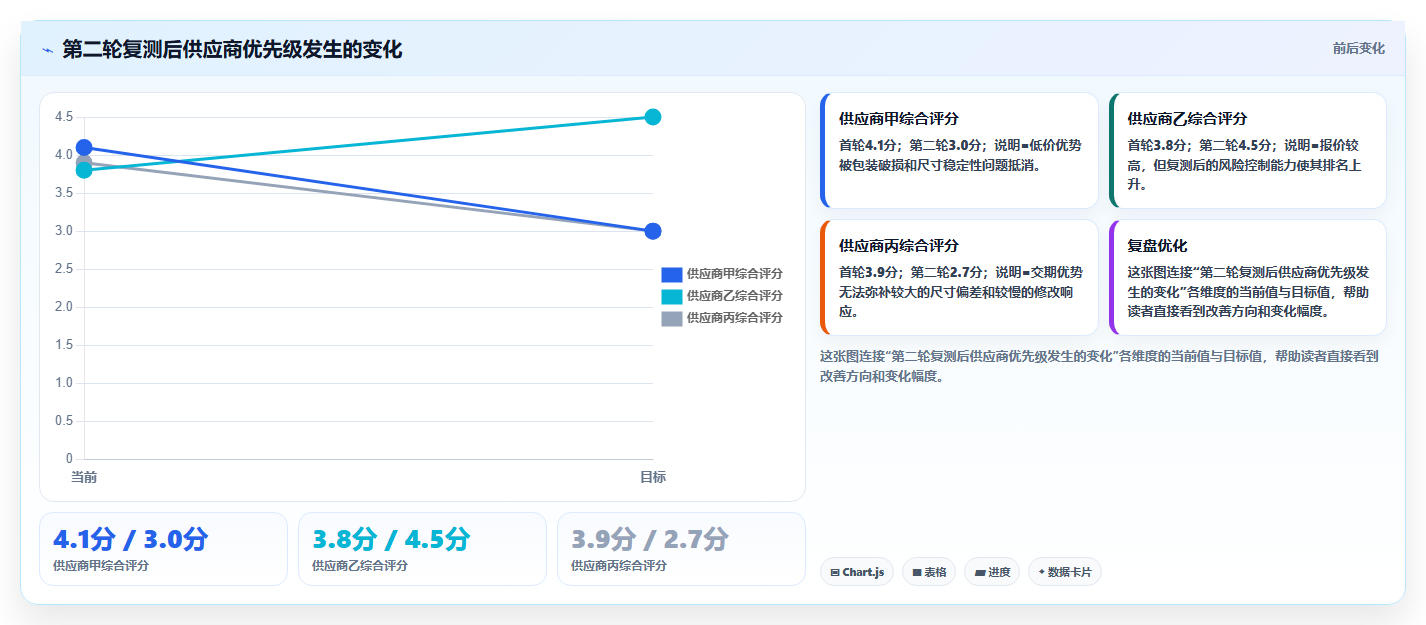This screenshot has width=1426, height=625.
Task: Click the caption paragraph below the cards
Action: pos(1100,366)
